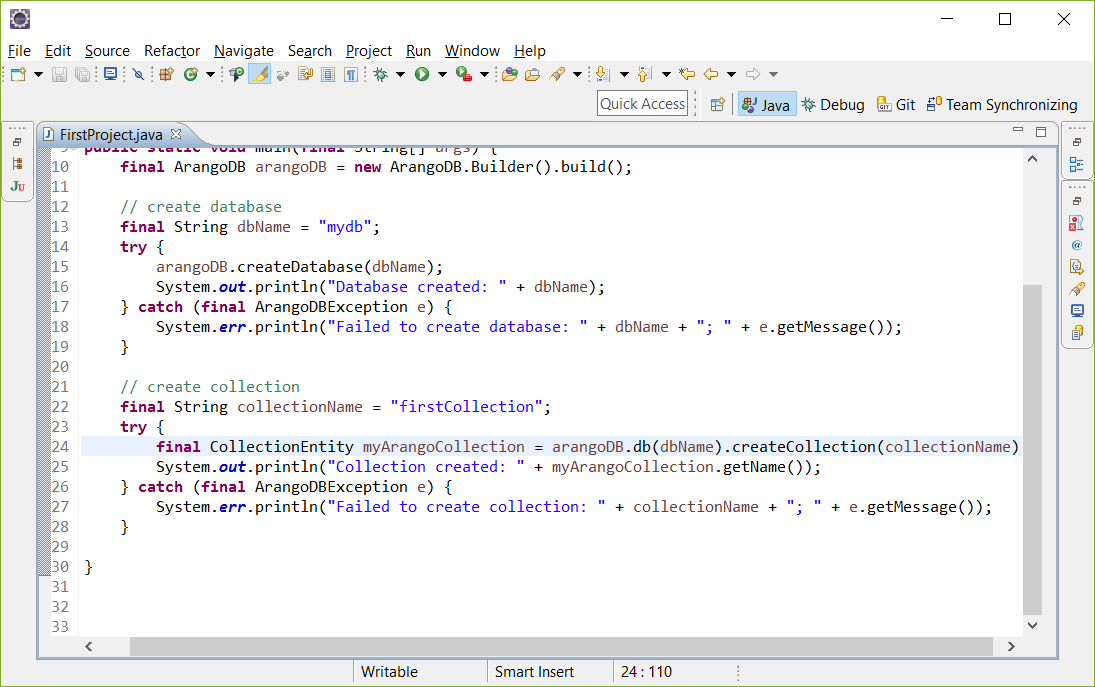Image resolution: width=1095 pixels, height=687 pixels.
Task: Expand the Debug launch dropdown arrow
Action: (401, 74)
